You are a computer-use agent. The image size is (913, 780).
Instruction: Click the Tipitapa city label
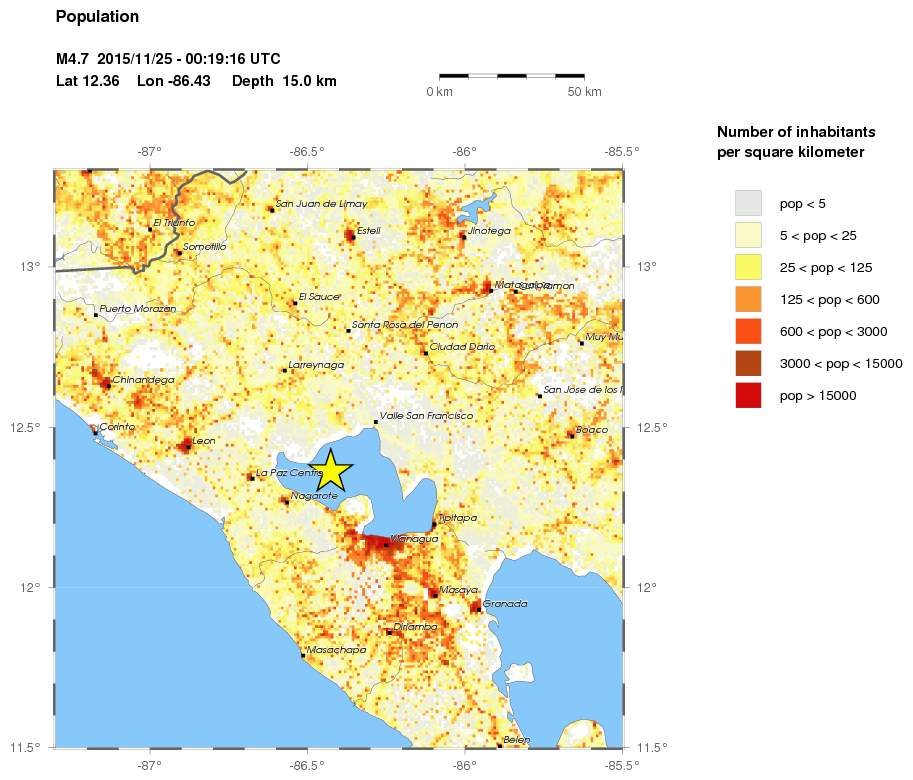point(458,517)
